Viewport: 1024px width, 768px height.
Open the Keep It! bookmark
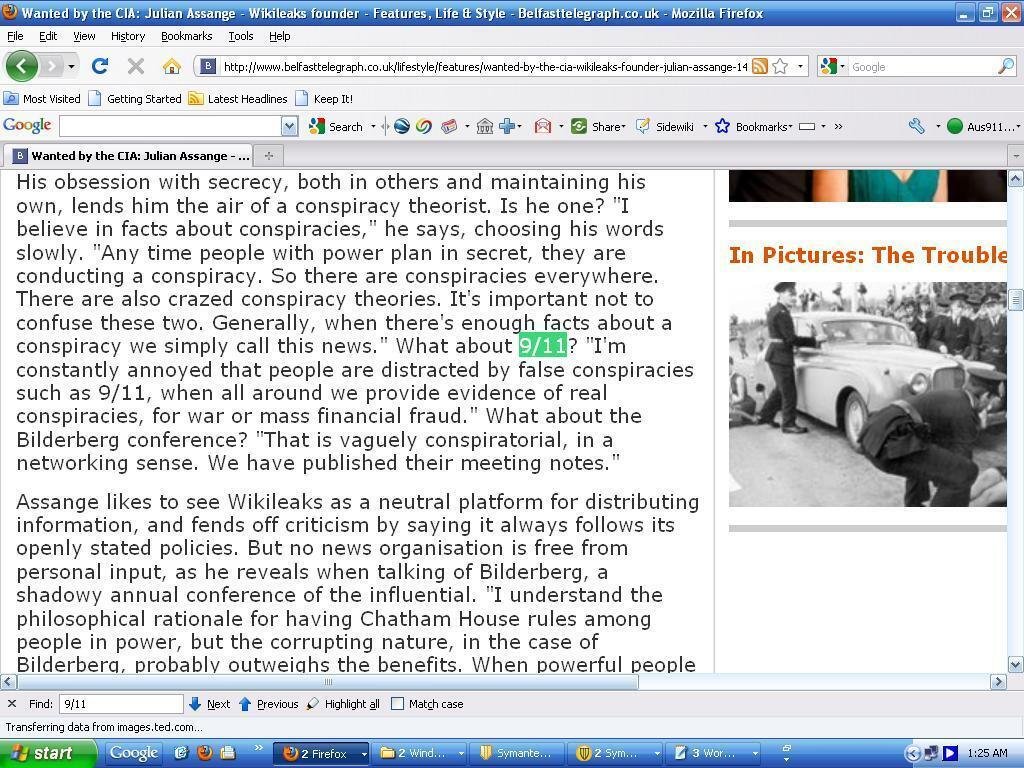click(x=324, y=99)
